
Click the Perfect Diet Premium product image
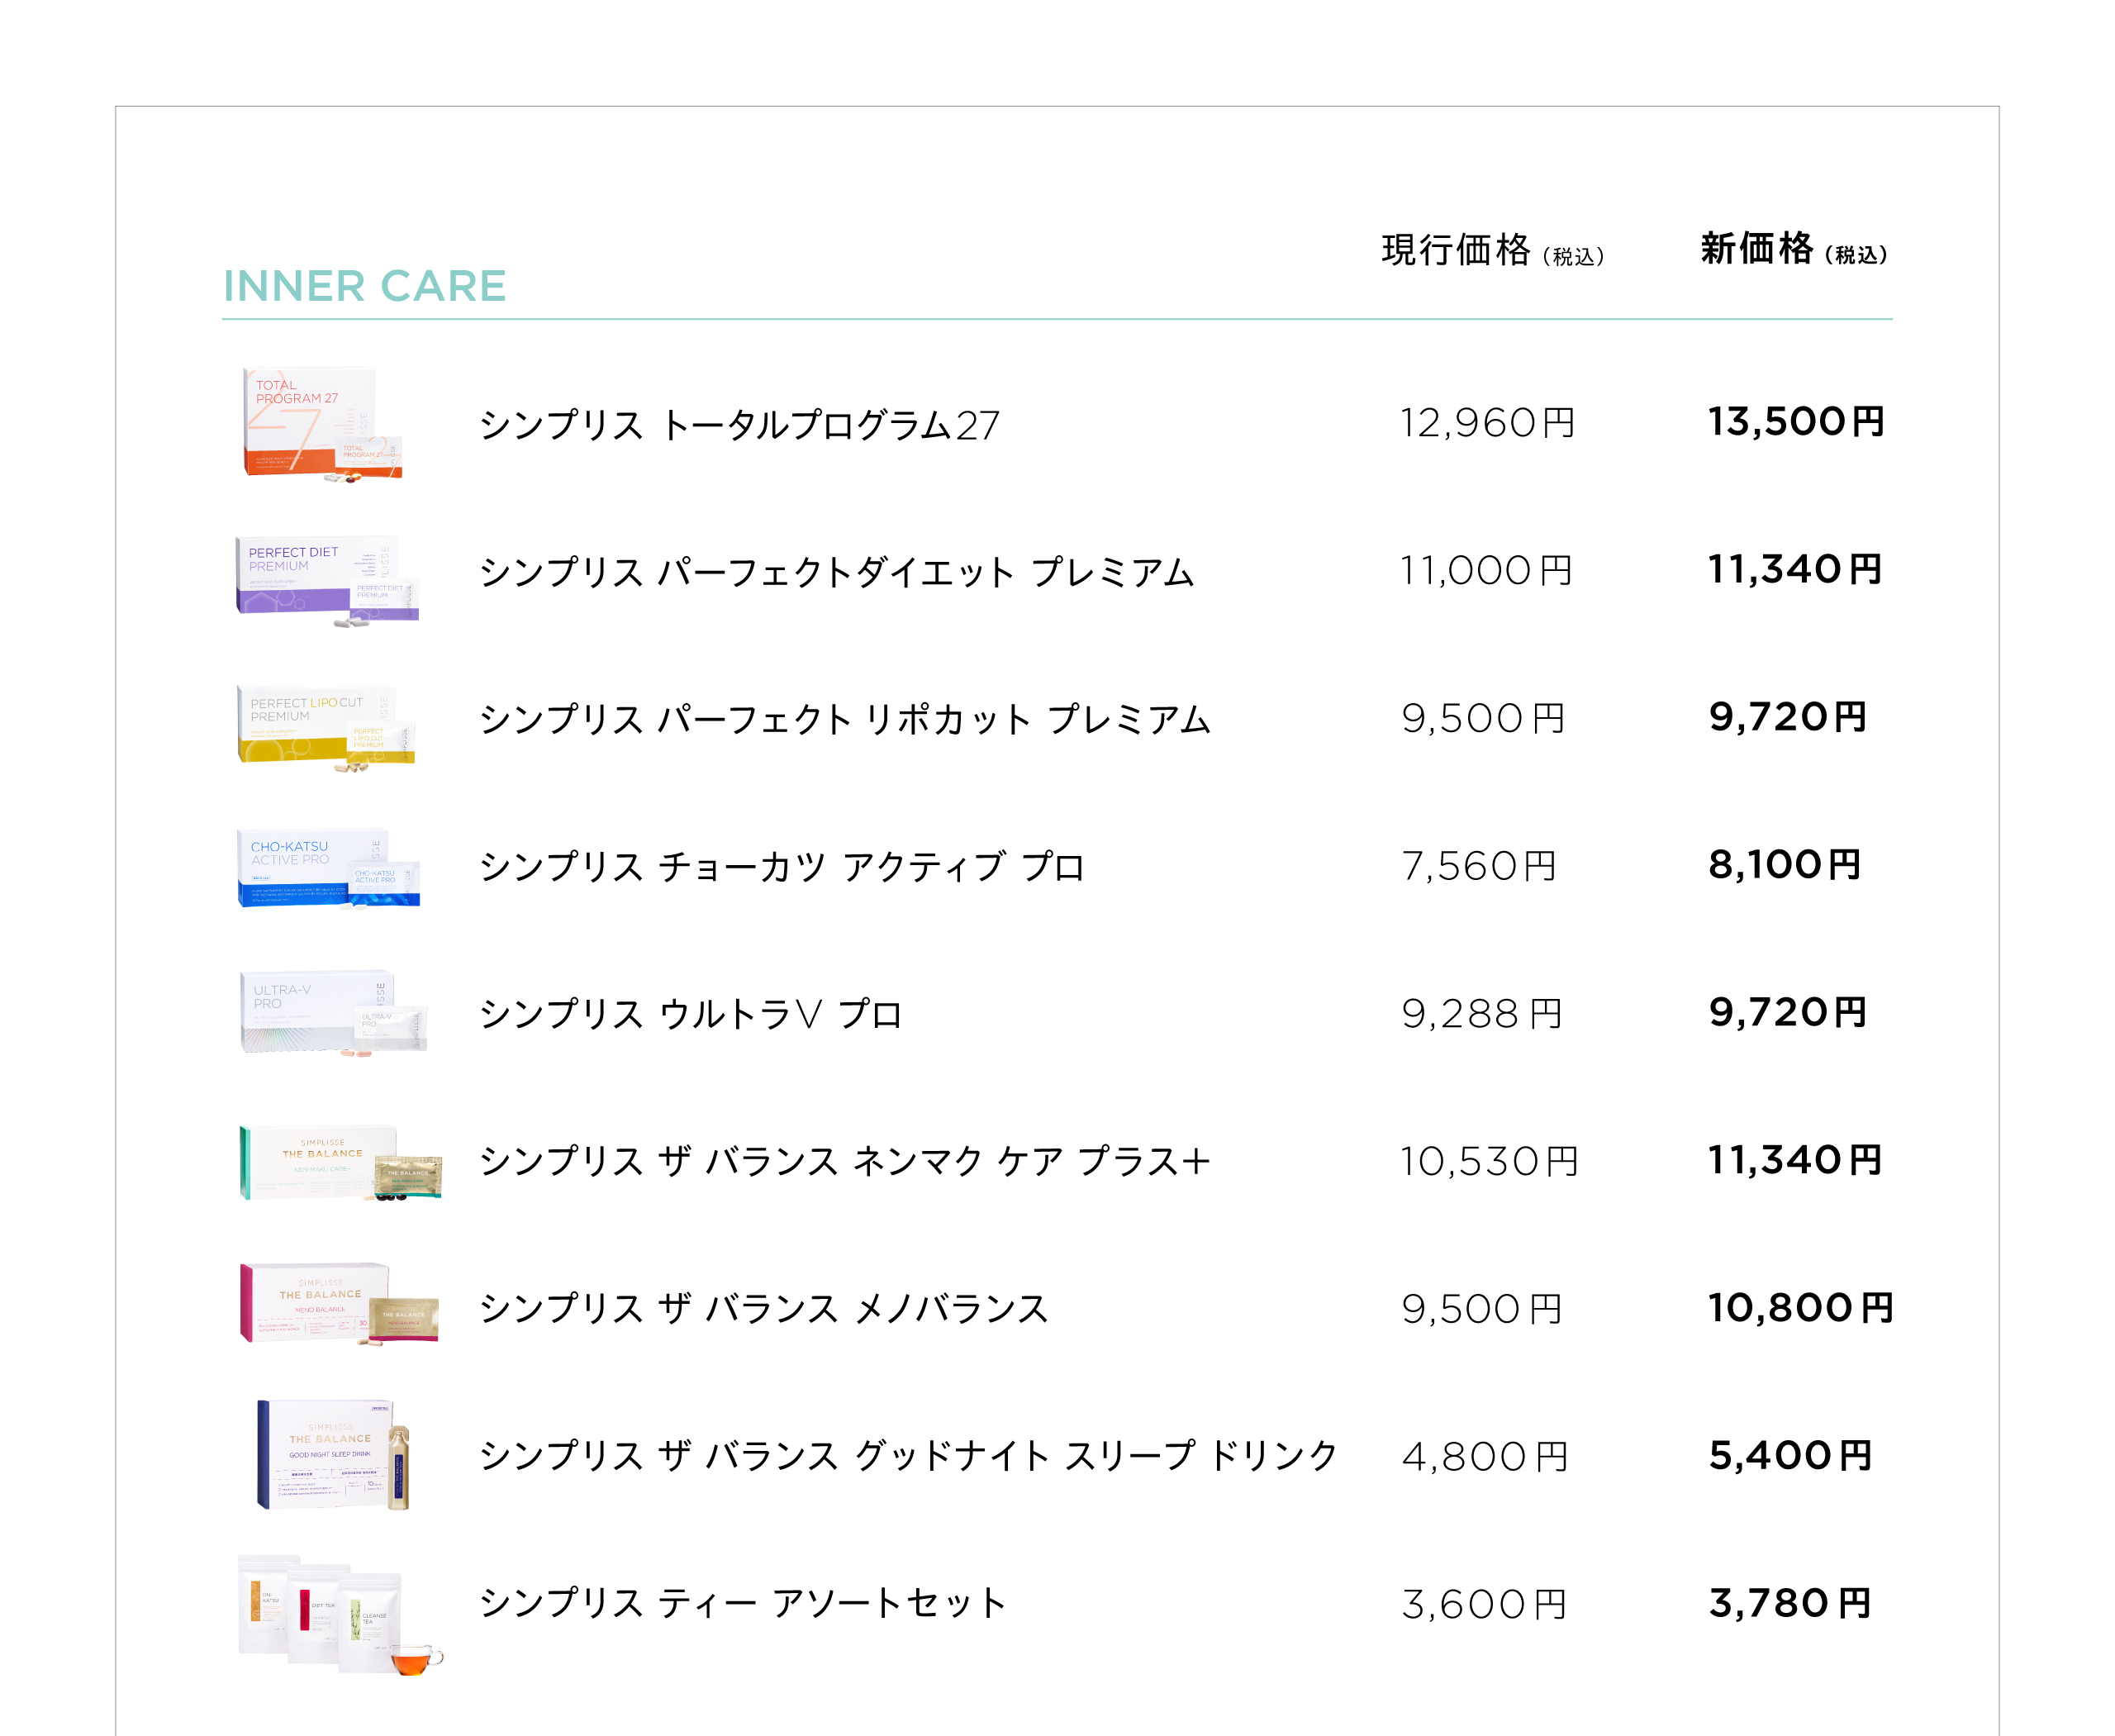(326, 579)
